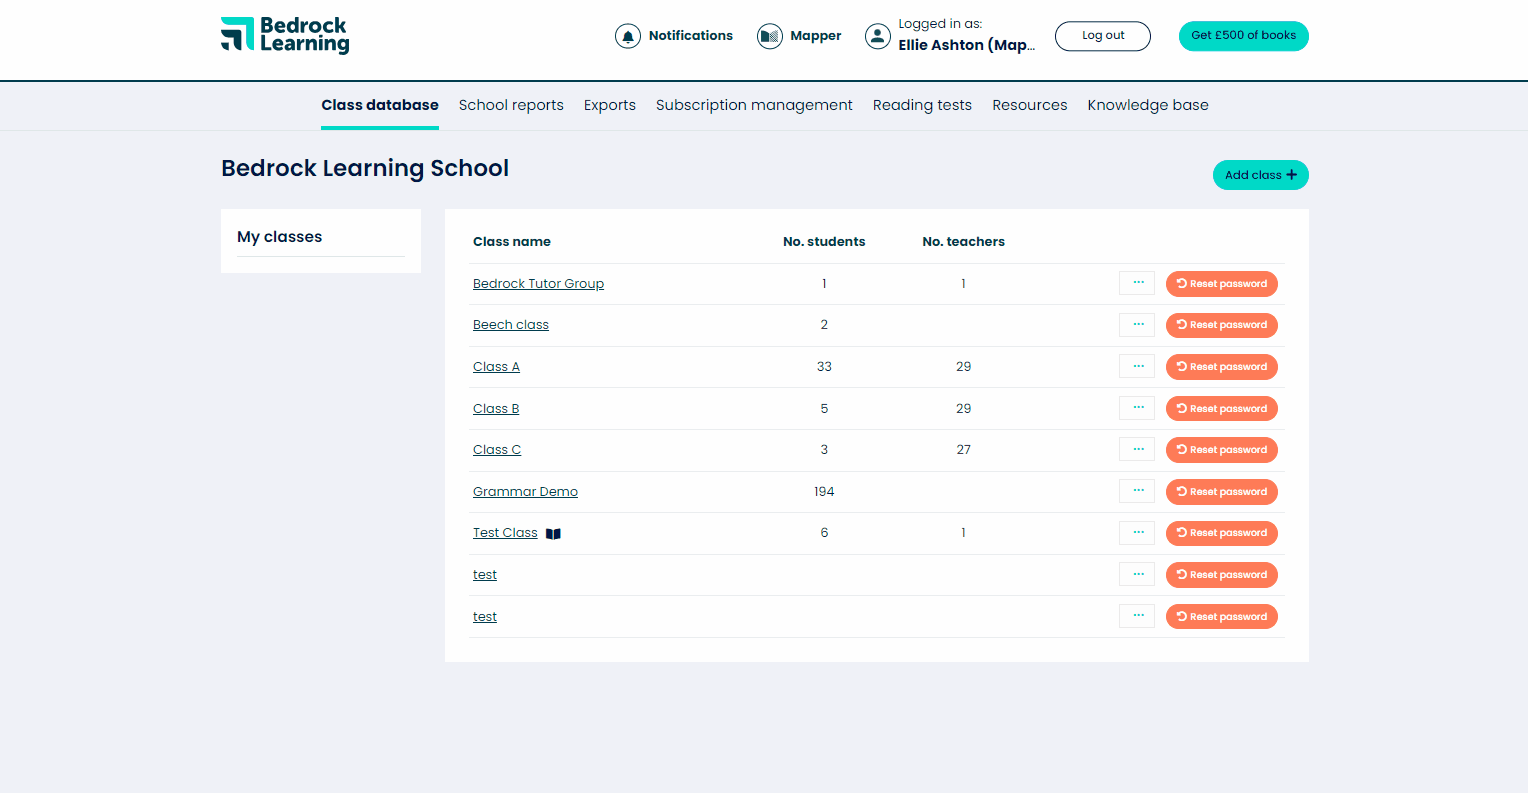Open more options for last test class

pyautogui.click(x=1137, y=616)
